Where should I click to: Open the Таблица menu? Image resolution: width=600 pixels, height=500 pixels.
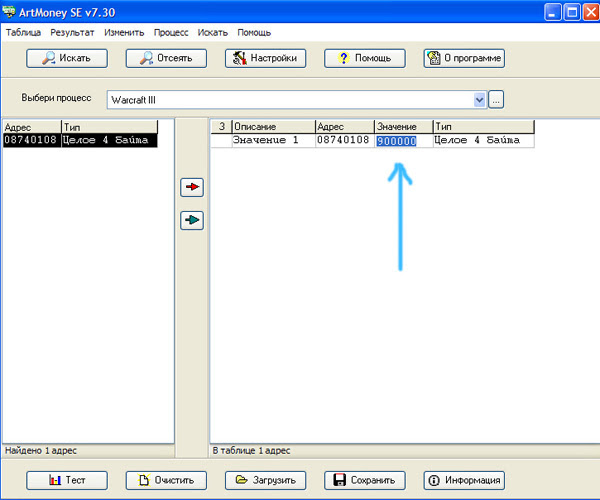[23, 33]
